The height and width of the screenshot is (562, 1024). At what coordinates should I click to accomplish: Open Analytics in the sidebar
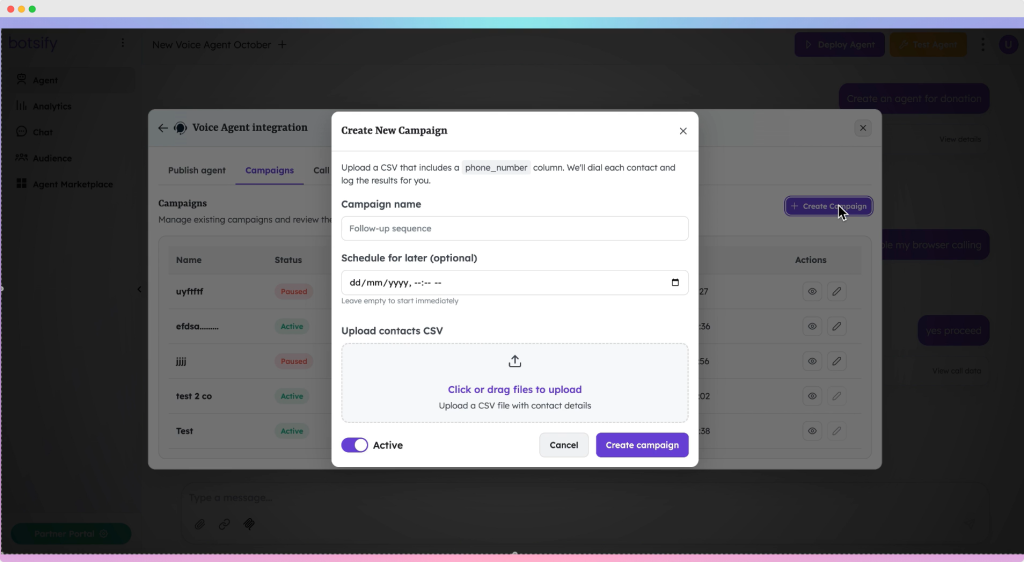click(51, 106)
